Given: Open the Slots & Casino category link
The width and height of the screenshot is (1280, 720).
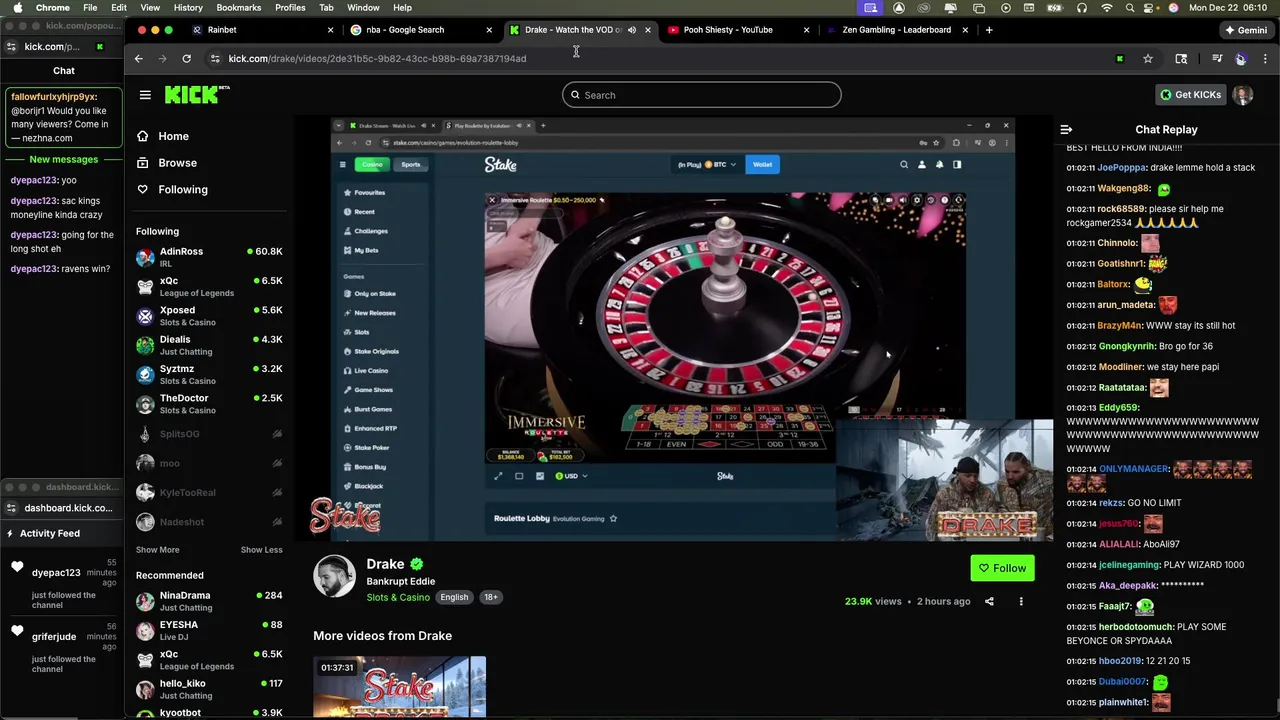Looking at the screenshot, I should click(398, 597).
